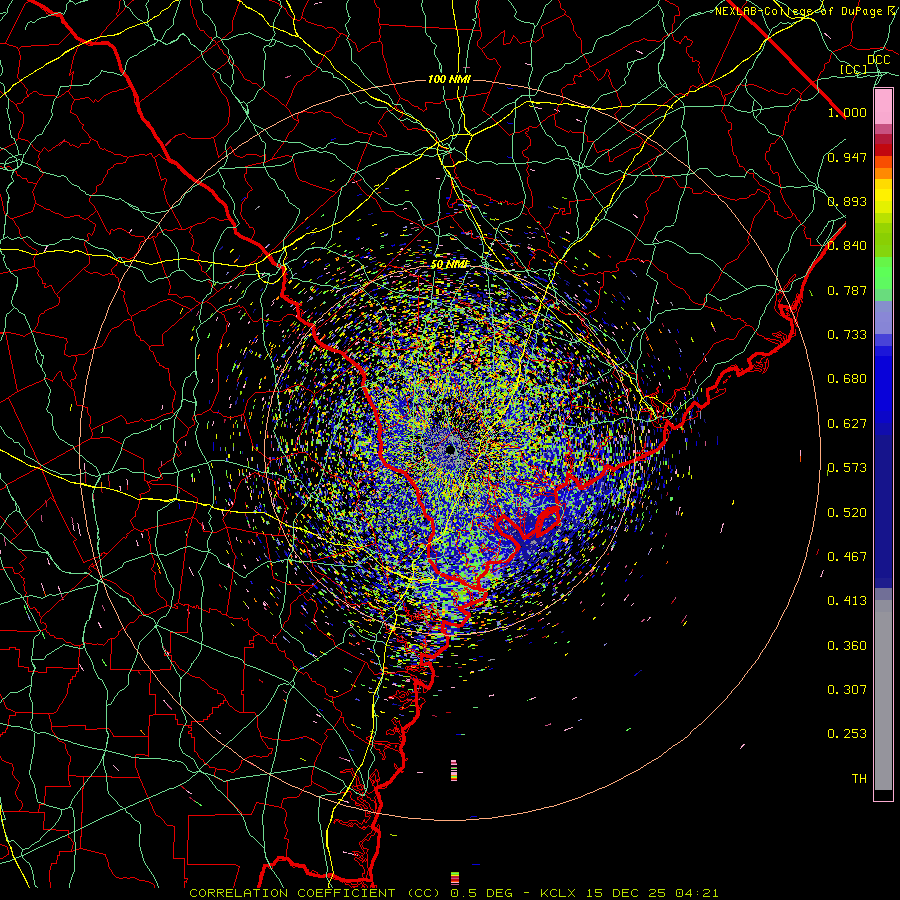
Task: Click the 100 NMI range ring label
Action: (449, 79)
